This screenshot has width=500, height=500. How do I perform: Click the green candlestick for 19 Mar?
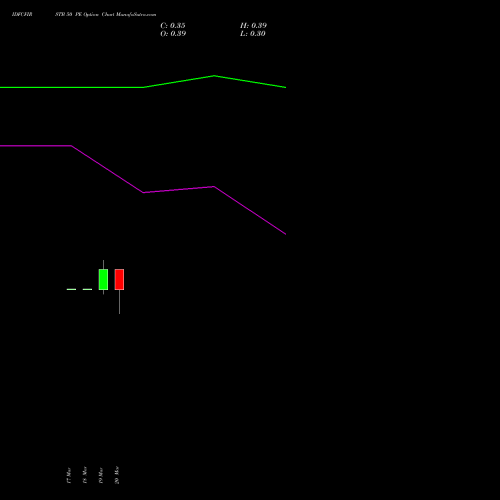pos(103,279)
